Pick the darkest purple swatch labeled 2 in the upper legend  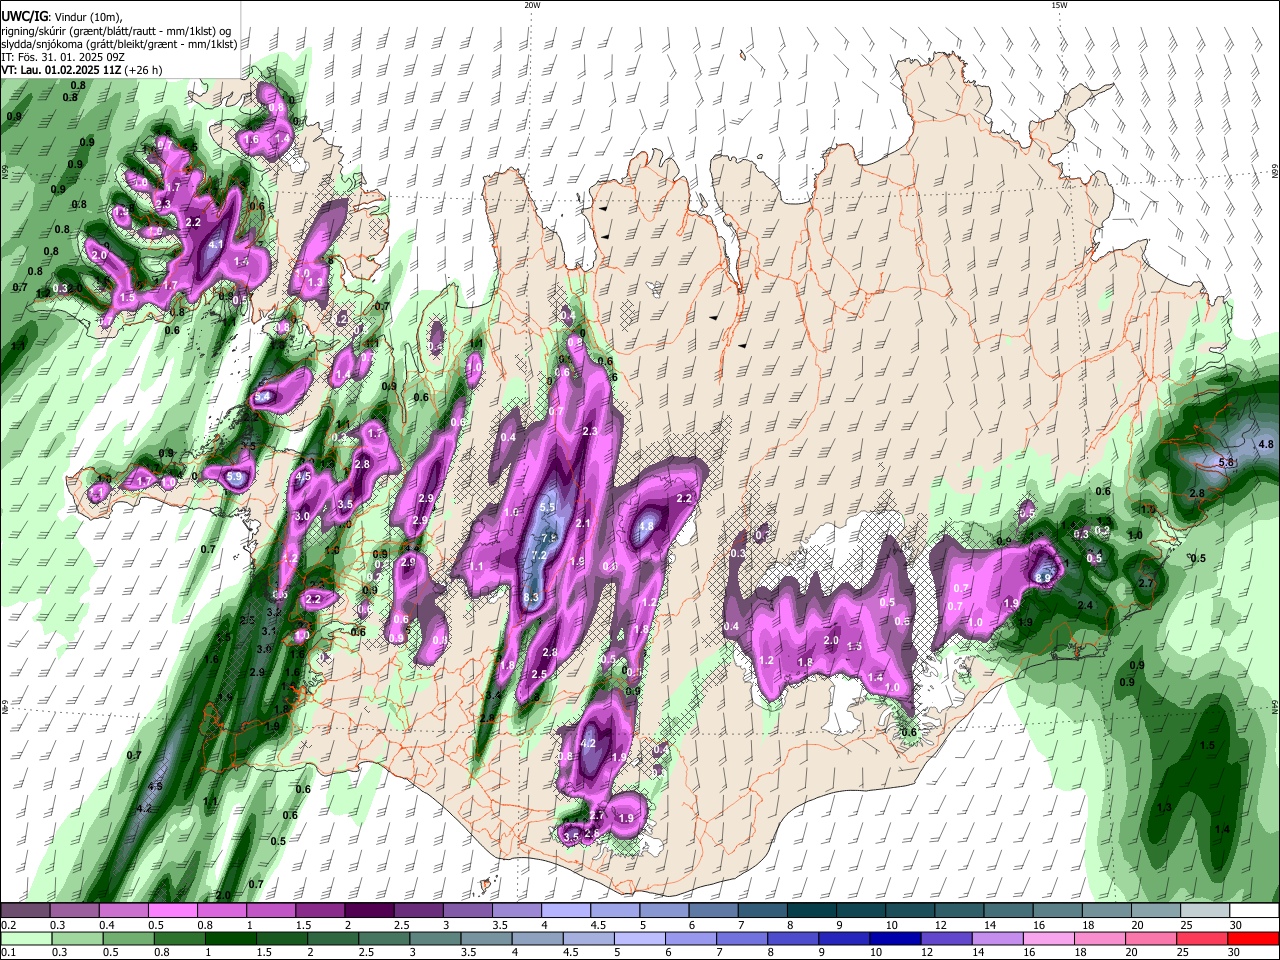[x=369, y=911]
